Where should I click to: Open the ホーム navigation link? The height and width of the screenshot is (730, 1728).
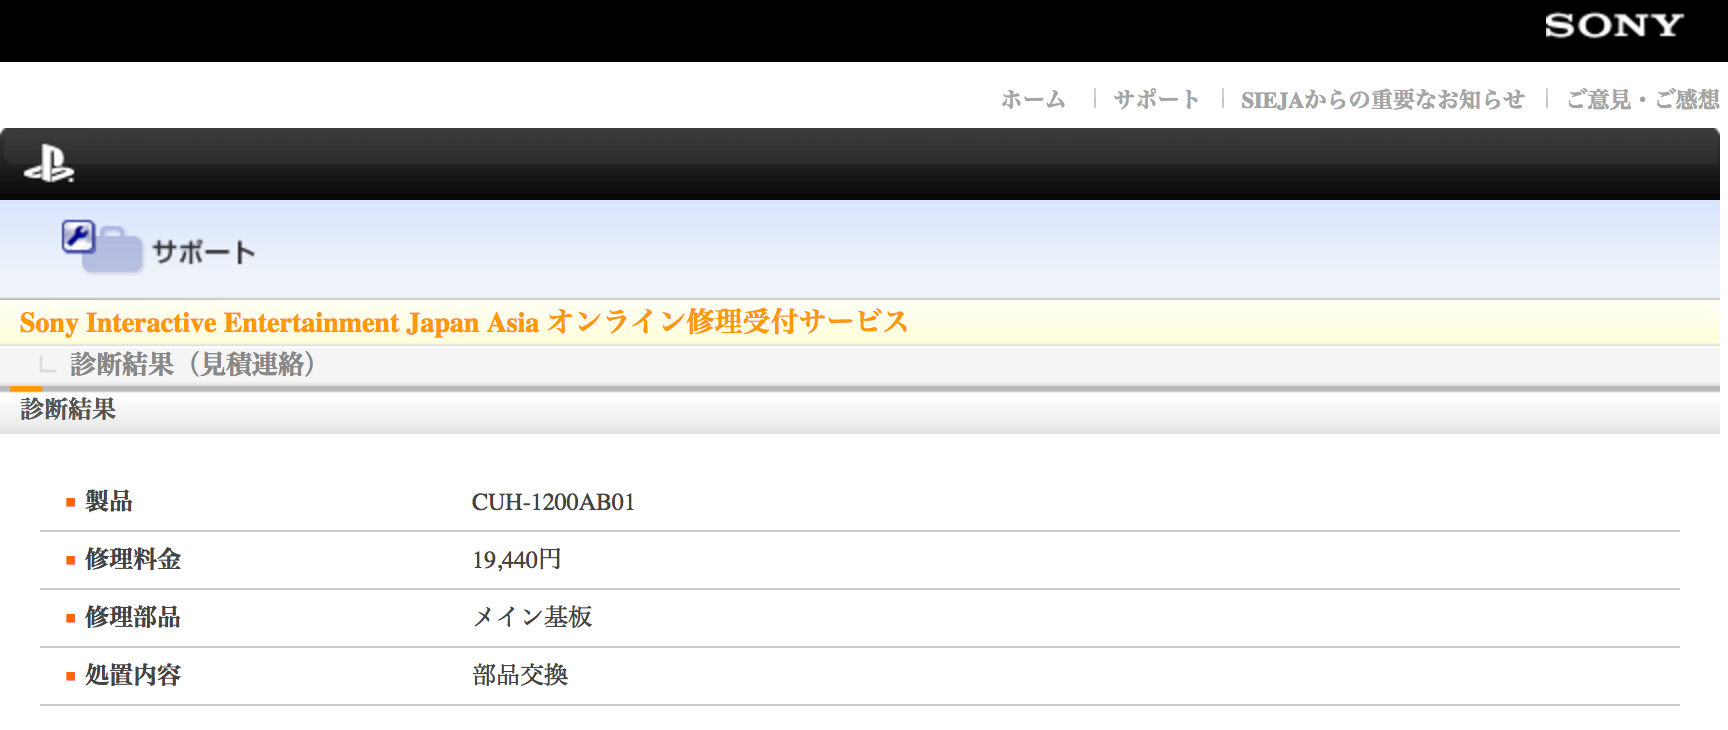[x=1033, y=99]
